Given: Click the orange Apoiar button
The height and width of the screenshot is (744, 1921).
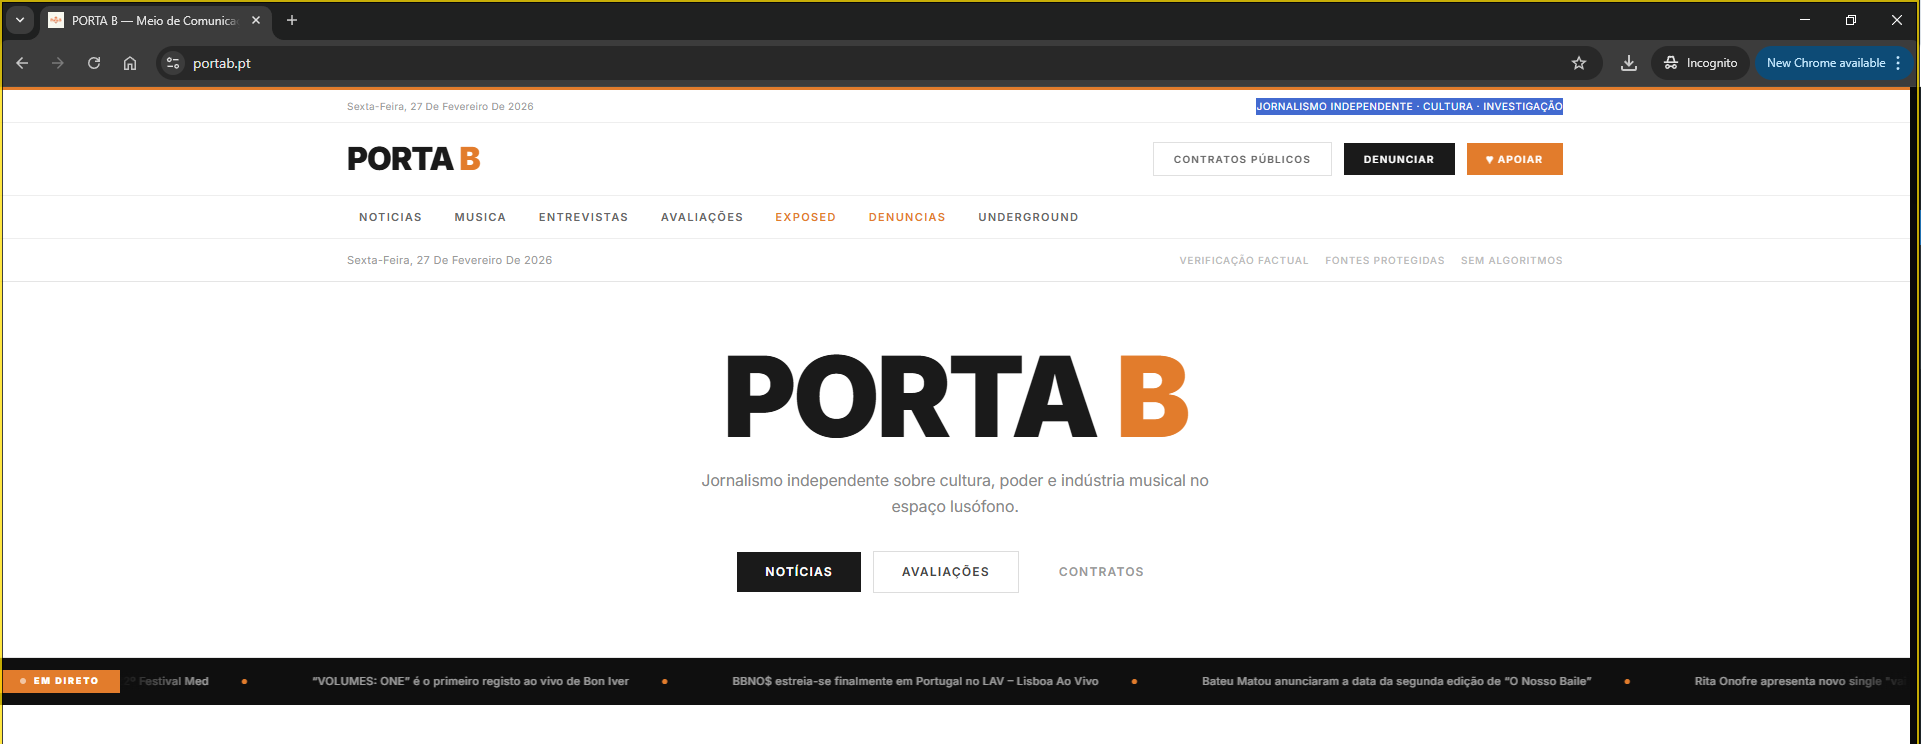Looking at the screenshot, I should coord(1514,159).
